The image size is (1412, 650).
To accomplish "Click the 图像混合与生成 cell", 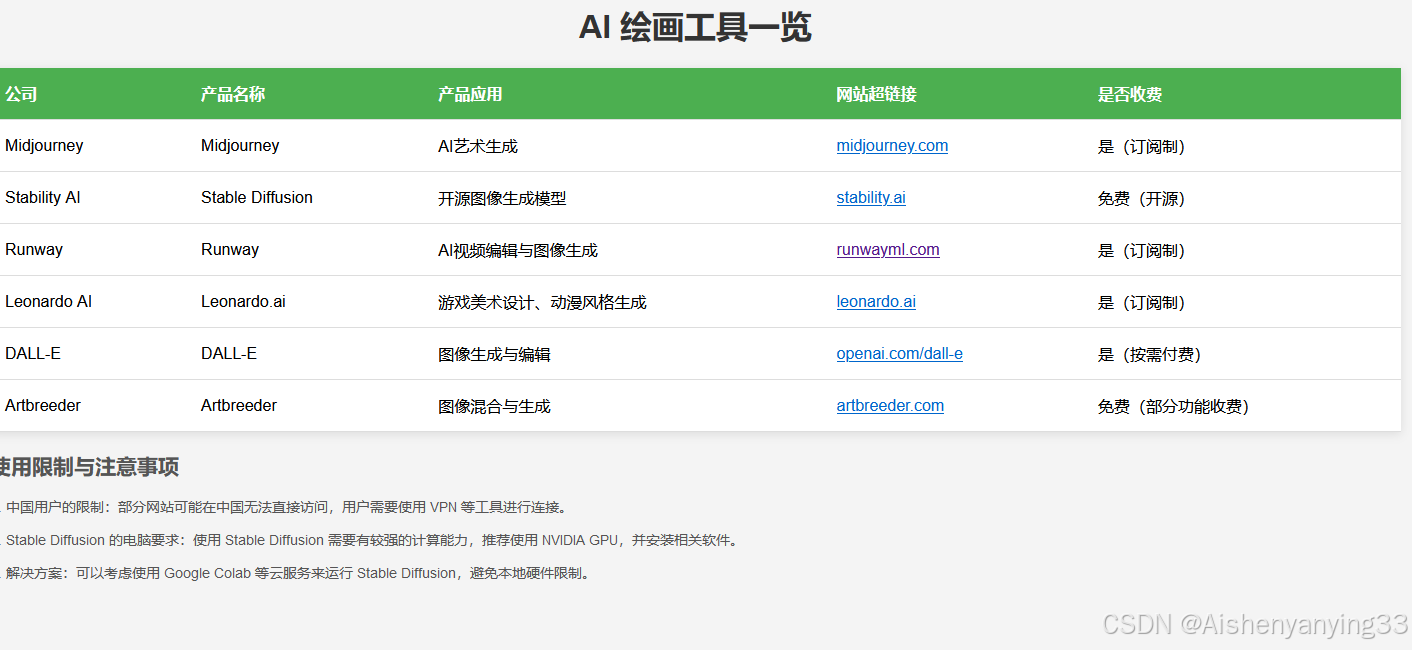I will pyautogui.click(x=494, y=406).
